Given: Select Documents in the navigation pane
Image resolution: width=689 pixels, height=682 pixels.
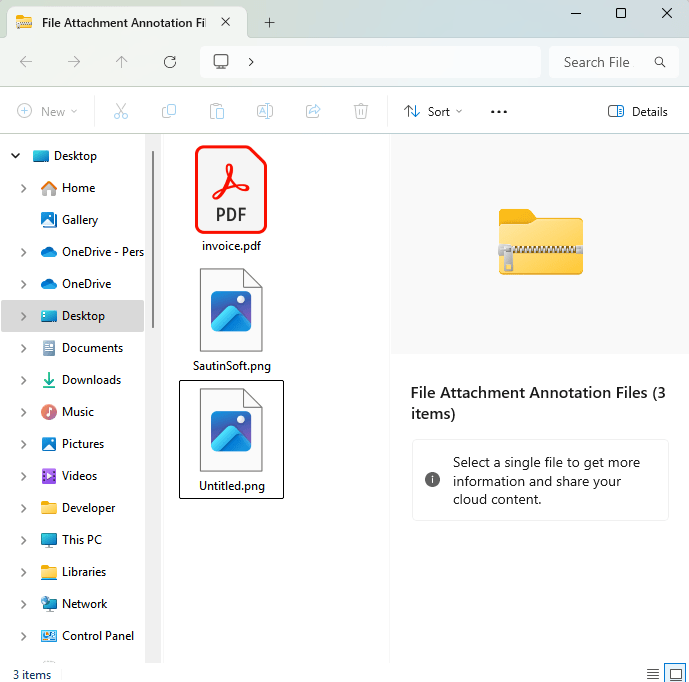Looking at the screenshot, I should coord(92,348).
